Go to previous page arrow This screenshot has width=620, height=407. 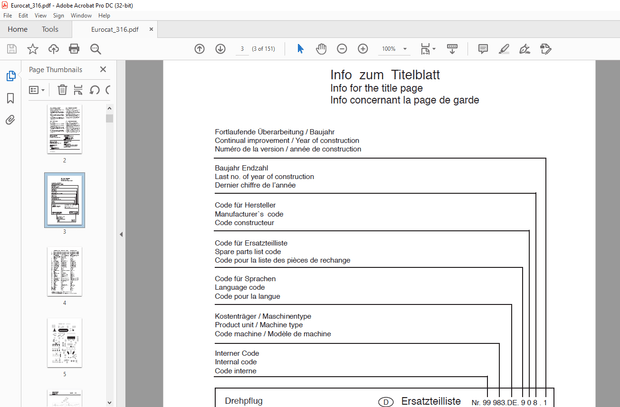tap(200, 49)
